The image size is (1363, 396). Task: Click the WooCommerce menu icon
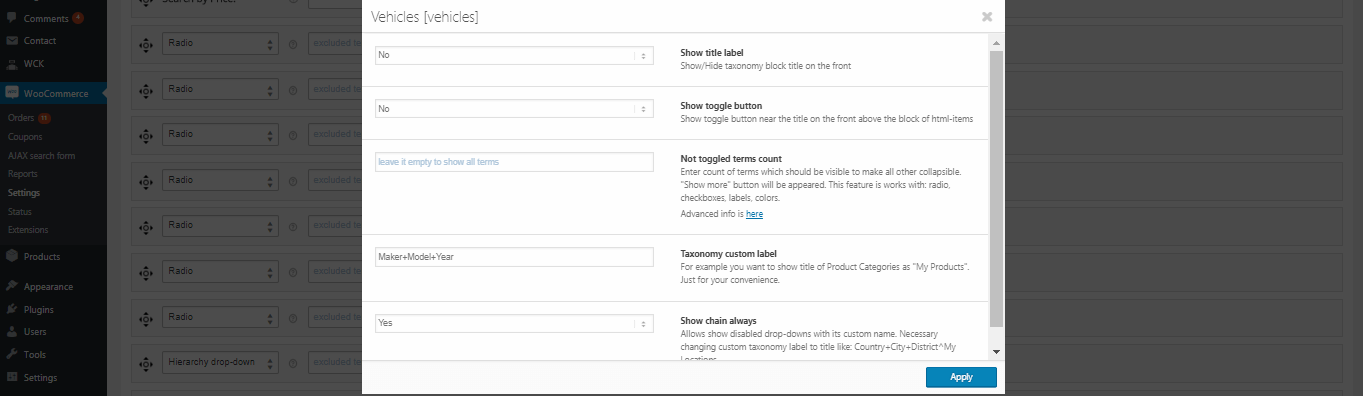tap(12, 94)
